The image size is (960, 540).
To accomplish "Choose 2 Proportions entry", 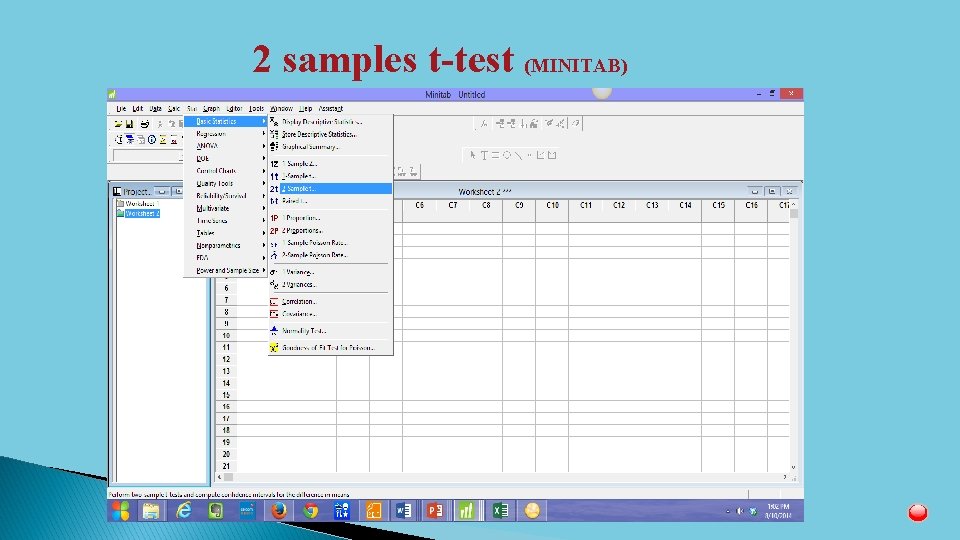I will click(x=331, y=231).
